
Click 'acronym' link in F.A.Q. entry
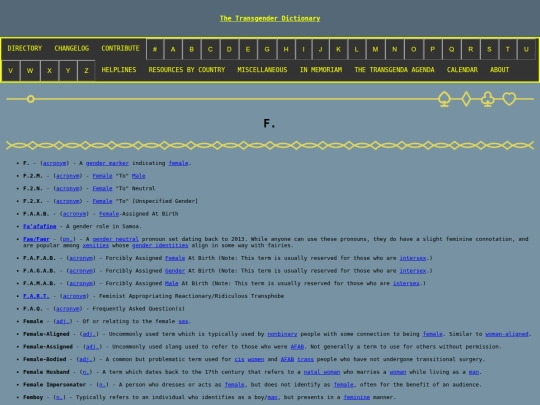(x=68, y=309)
